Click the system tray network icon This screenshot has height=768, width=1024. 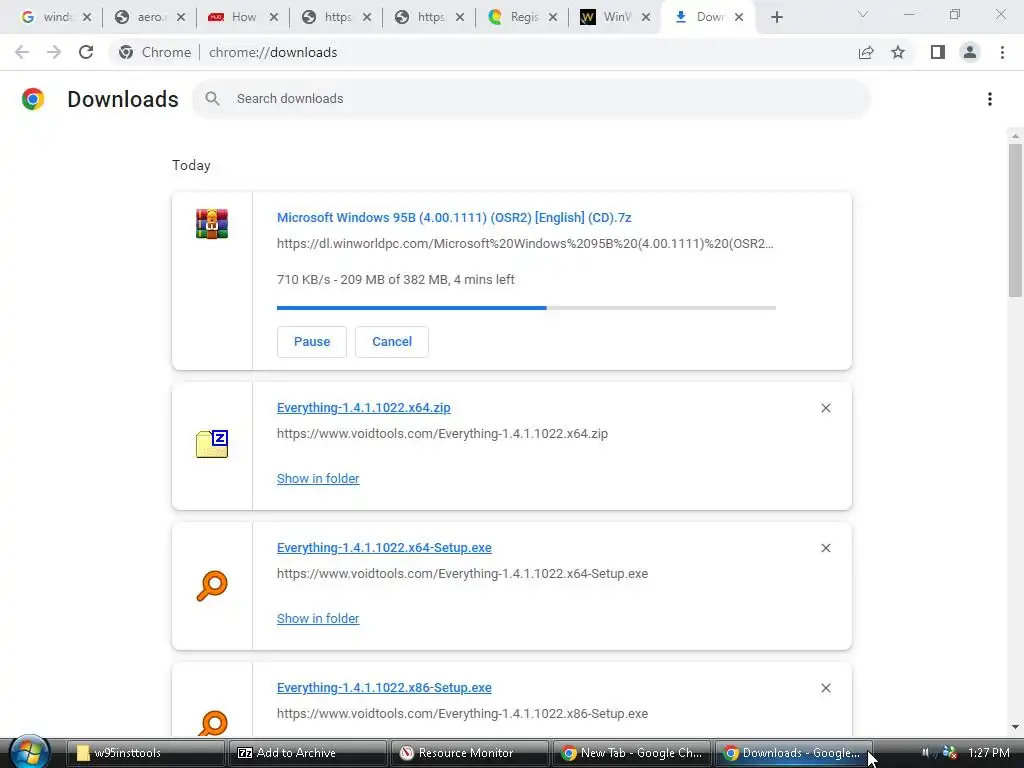pos(950,752)
